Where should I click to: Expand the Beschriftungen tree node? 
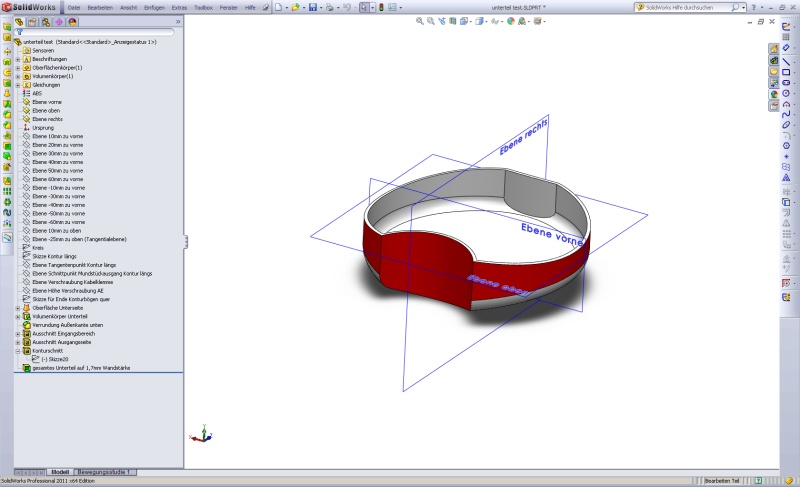tap(17, 59)
